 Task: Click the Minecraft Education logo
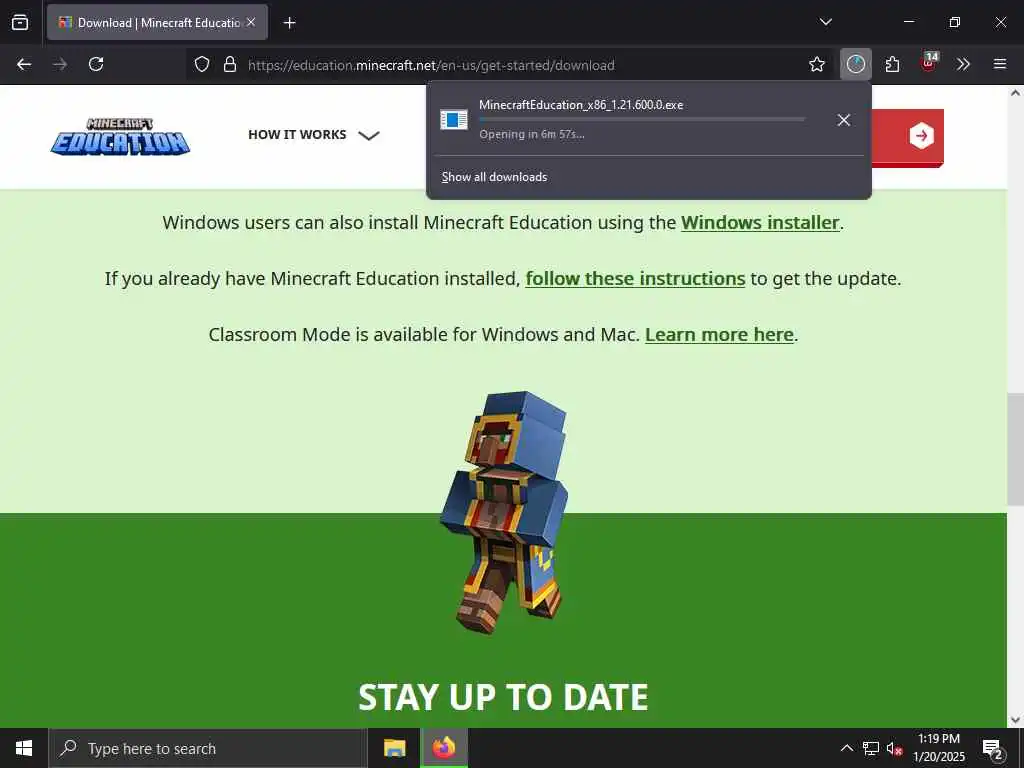pos(120,136)
